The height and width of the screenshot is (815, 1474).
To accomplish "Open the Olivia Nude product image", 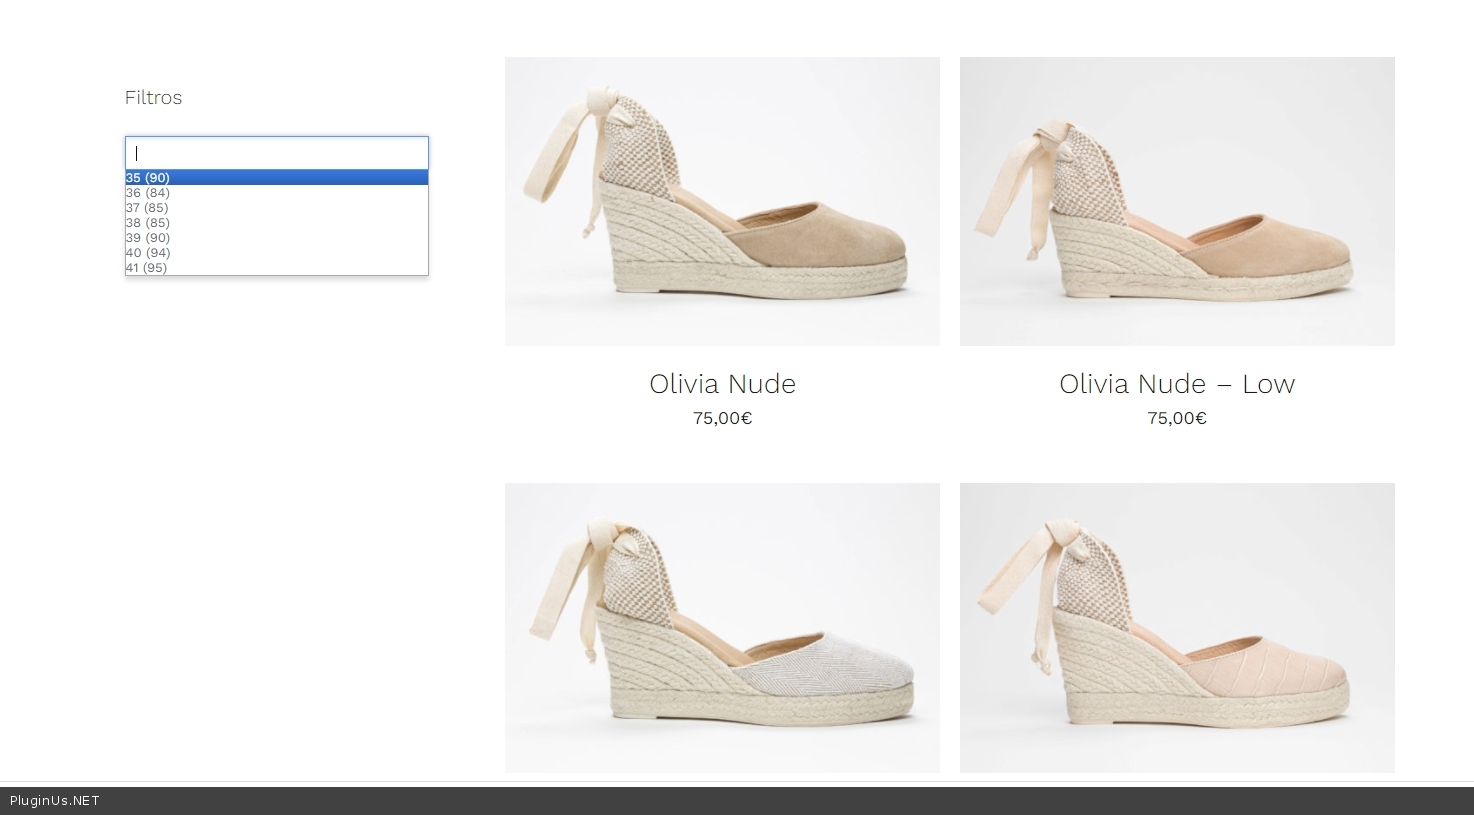I will (x=722, y=201).
